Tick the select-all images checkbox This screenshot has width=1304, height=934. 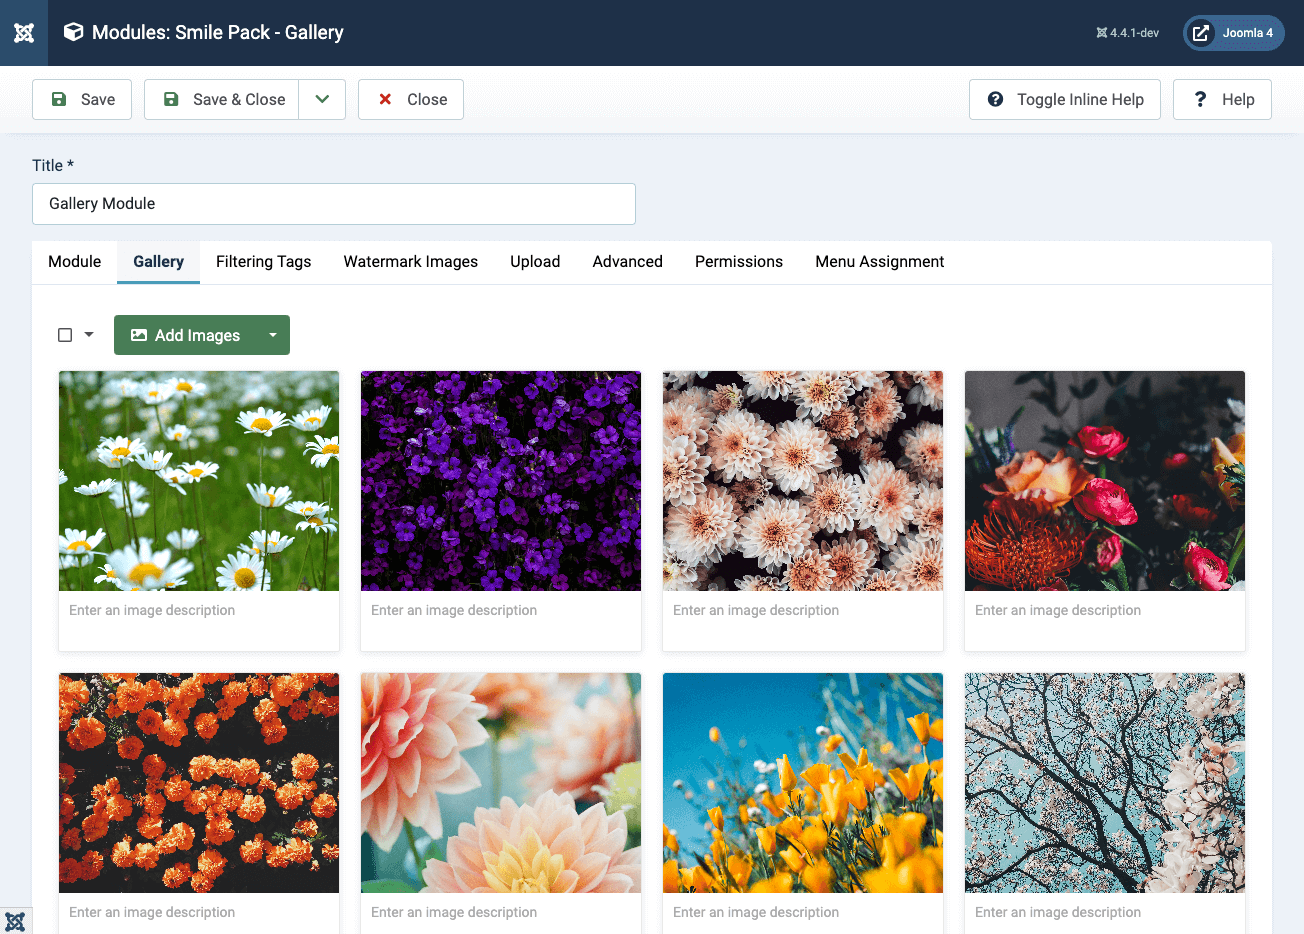65,335
